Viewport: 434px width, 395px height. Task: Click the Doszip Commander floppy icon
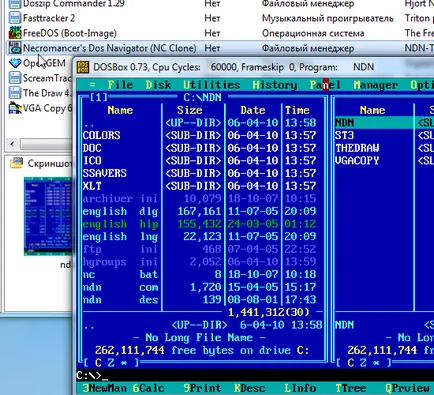click(x=15, y=4)
